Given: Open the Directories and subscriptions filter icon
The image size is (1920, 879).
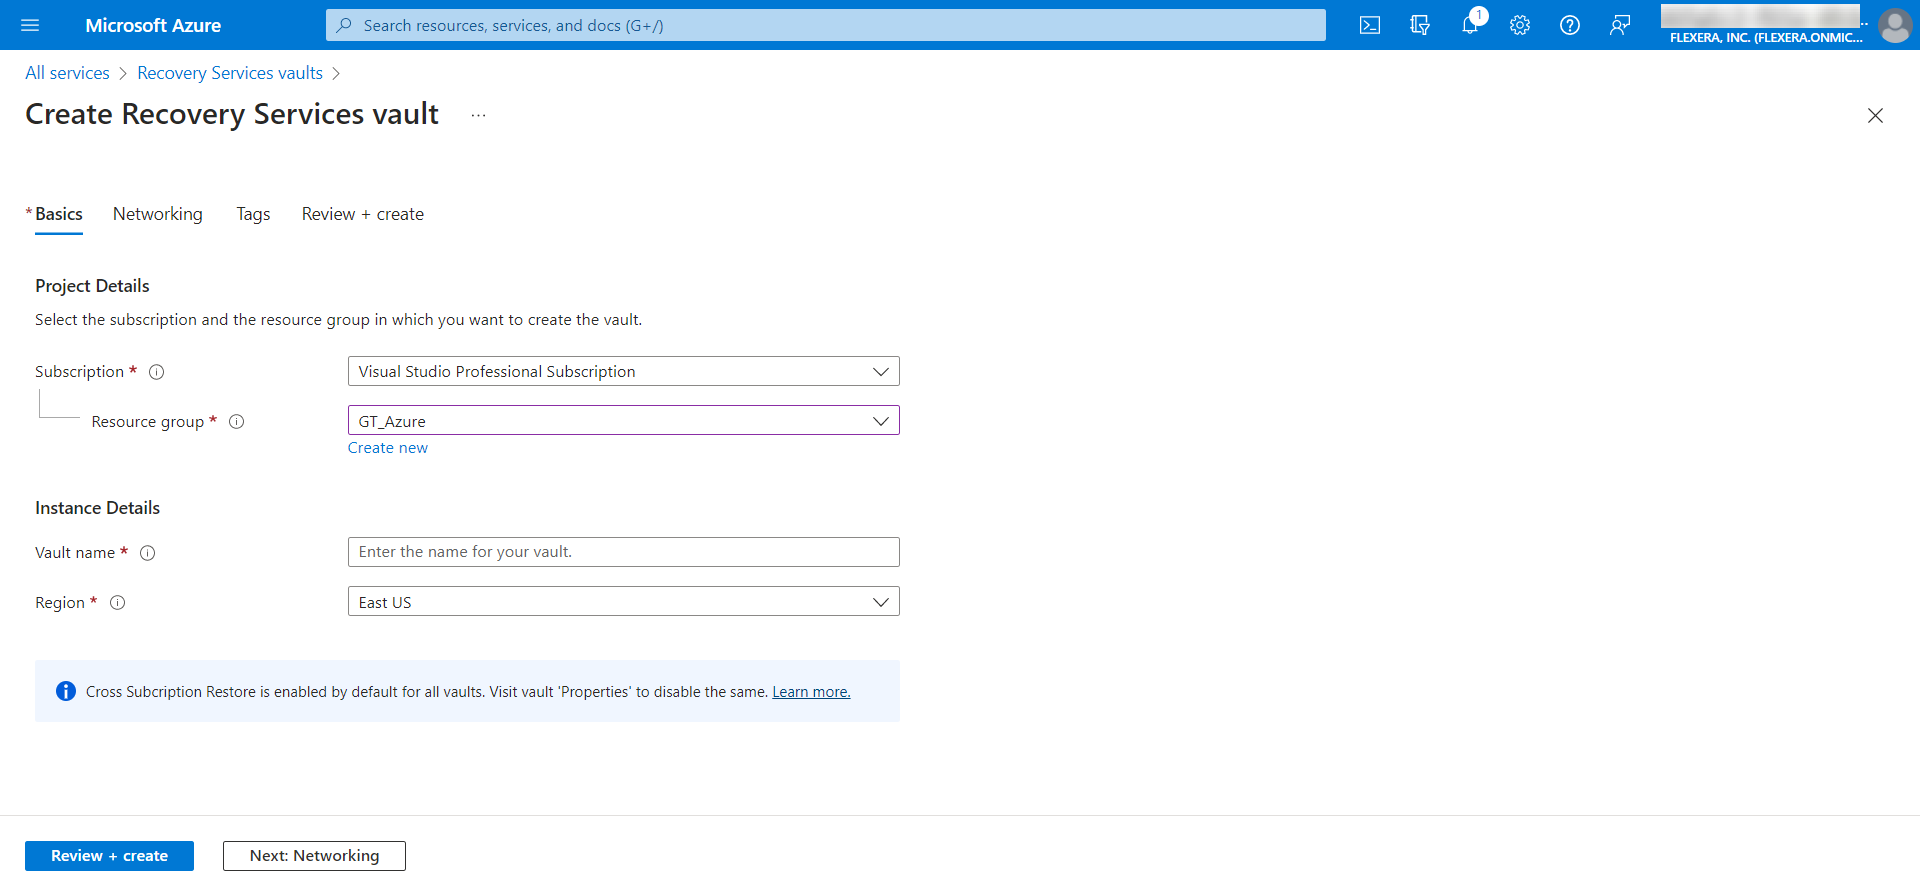Looking at the screenshot, I should point(1419,25).
